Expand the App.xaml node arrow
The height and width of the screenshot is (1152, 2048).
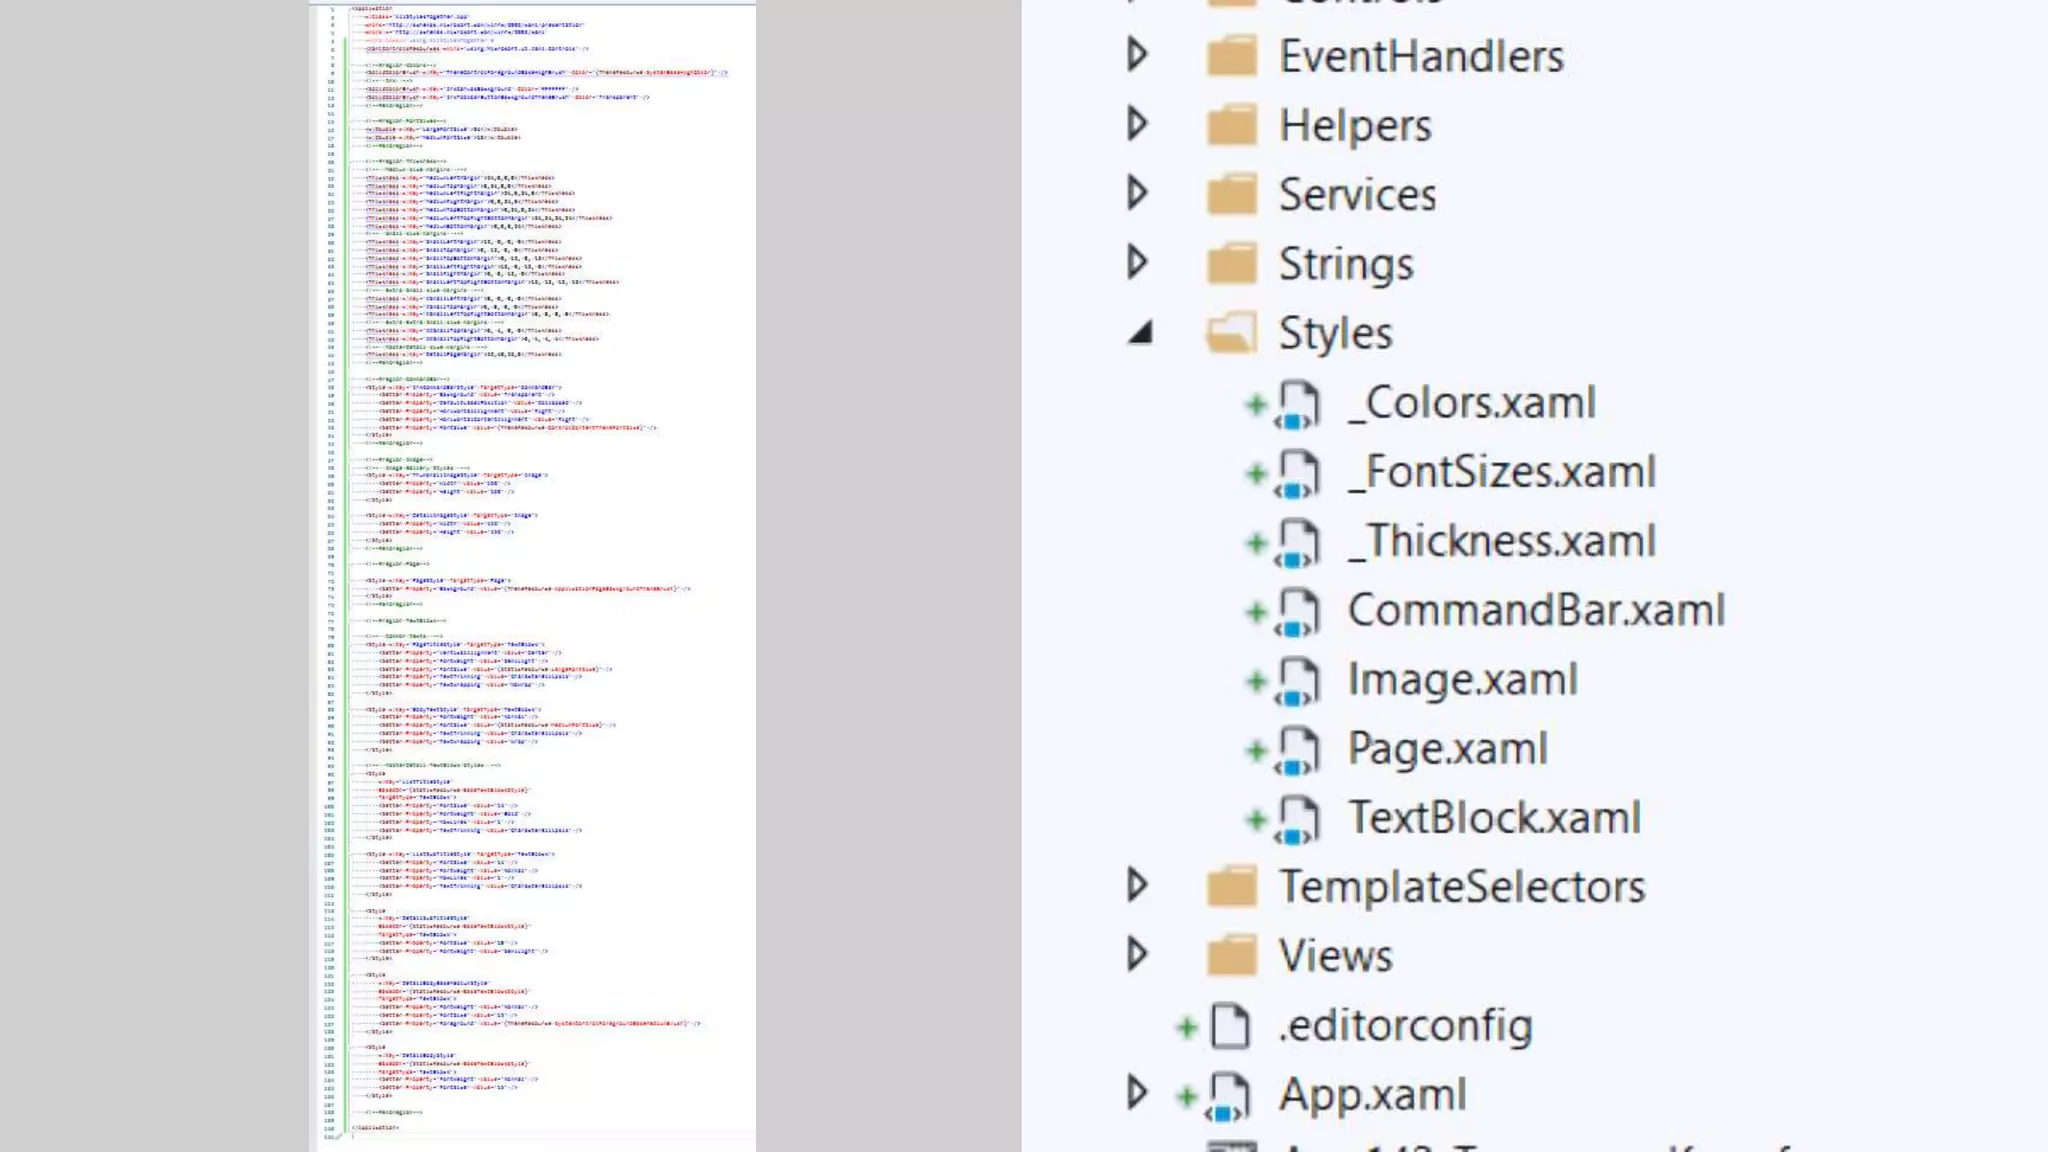[1137, 1093]
